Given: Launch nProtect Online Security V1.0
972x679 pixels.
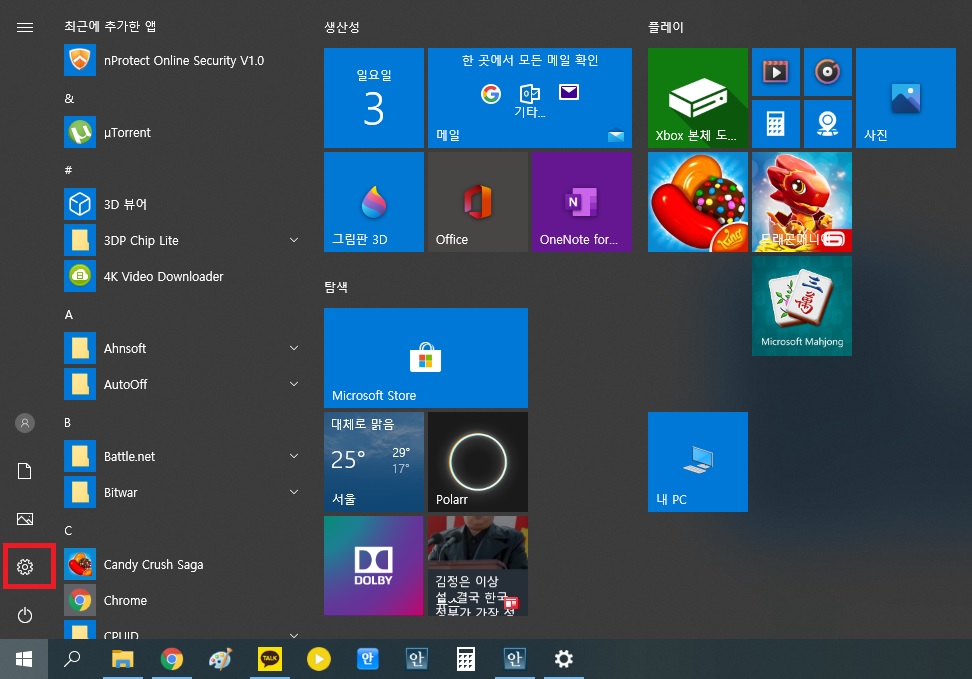Looking at the screenshot, I should point(183,60).
